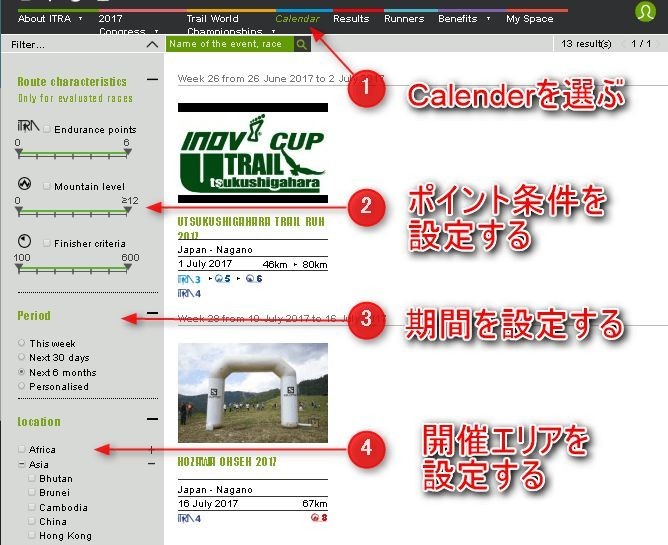Click ITRA 4 badge under Nozawa Onsen

click(189, 519)
